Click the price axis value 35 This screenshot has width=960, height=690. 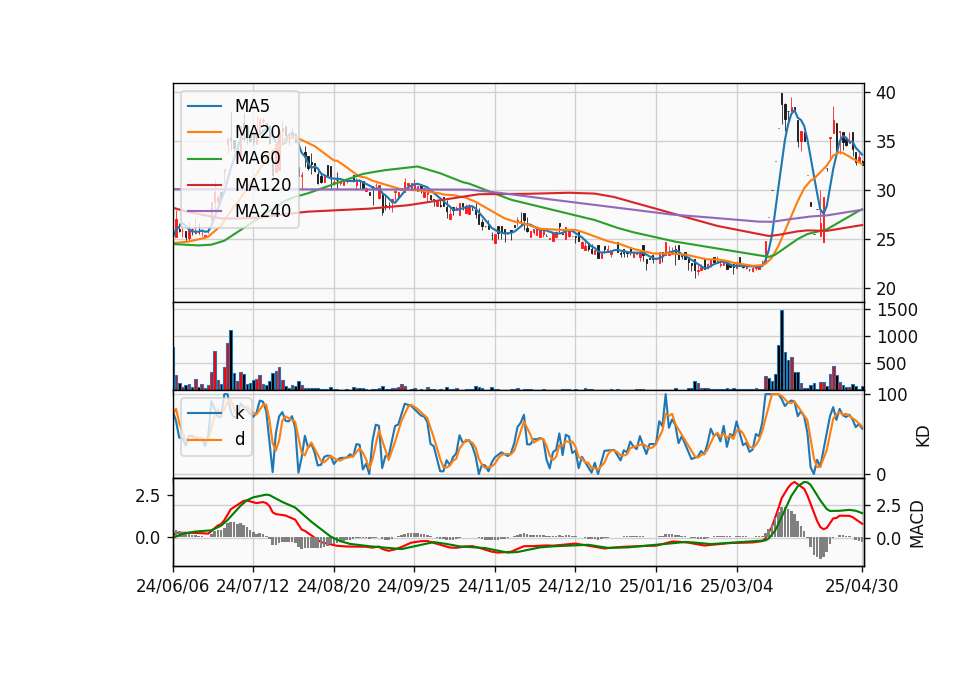point(886,142)
